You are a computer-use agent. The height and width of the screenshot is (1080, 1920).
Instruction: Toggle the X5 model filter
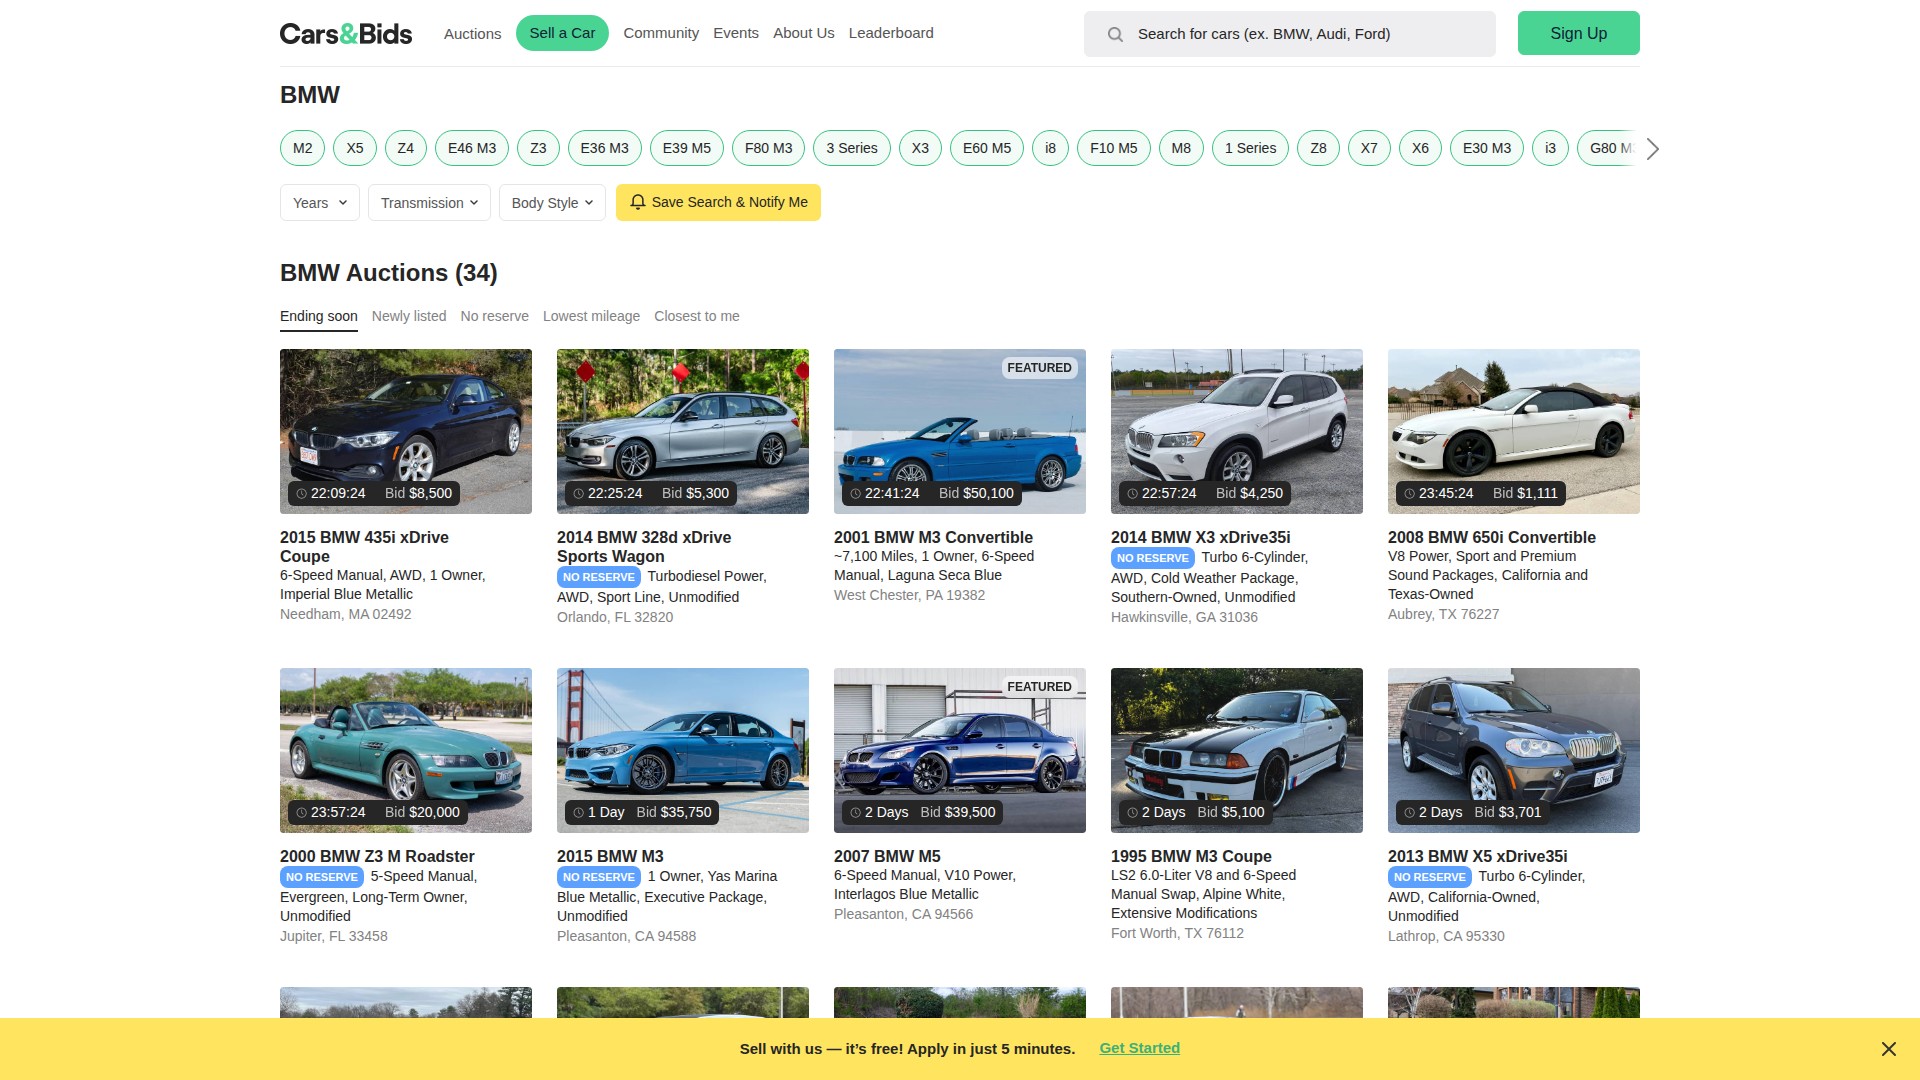click(x=354, y=148)
